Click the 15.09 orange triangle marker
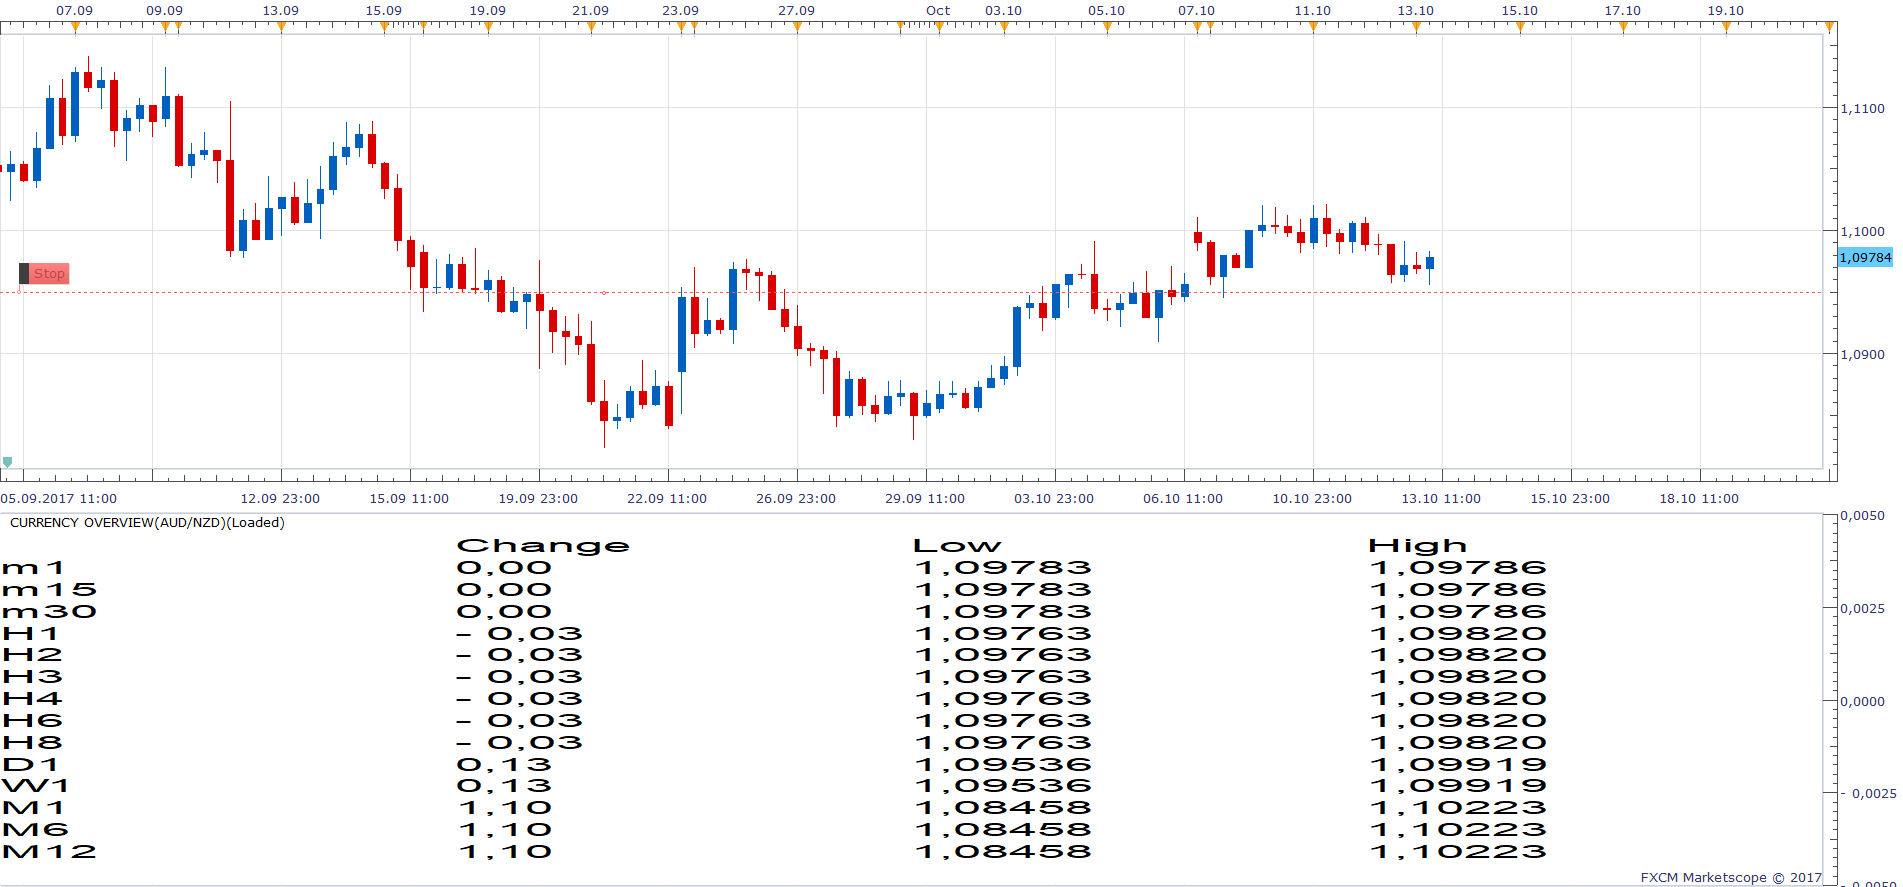Viewport: 1903px width, 887px height. pyautogui.click(x=384, y=27)
